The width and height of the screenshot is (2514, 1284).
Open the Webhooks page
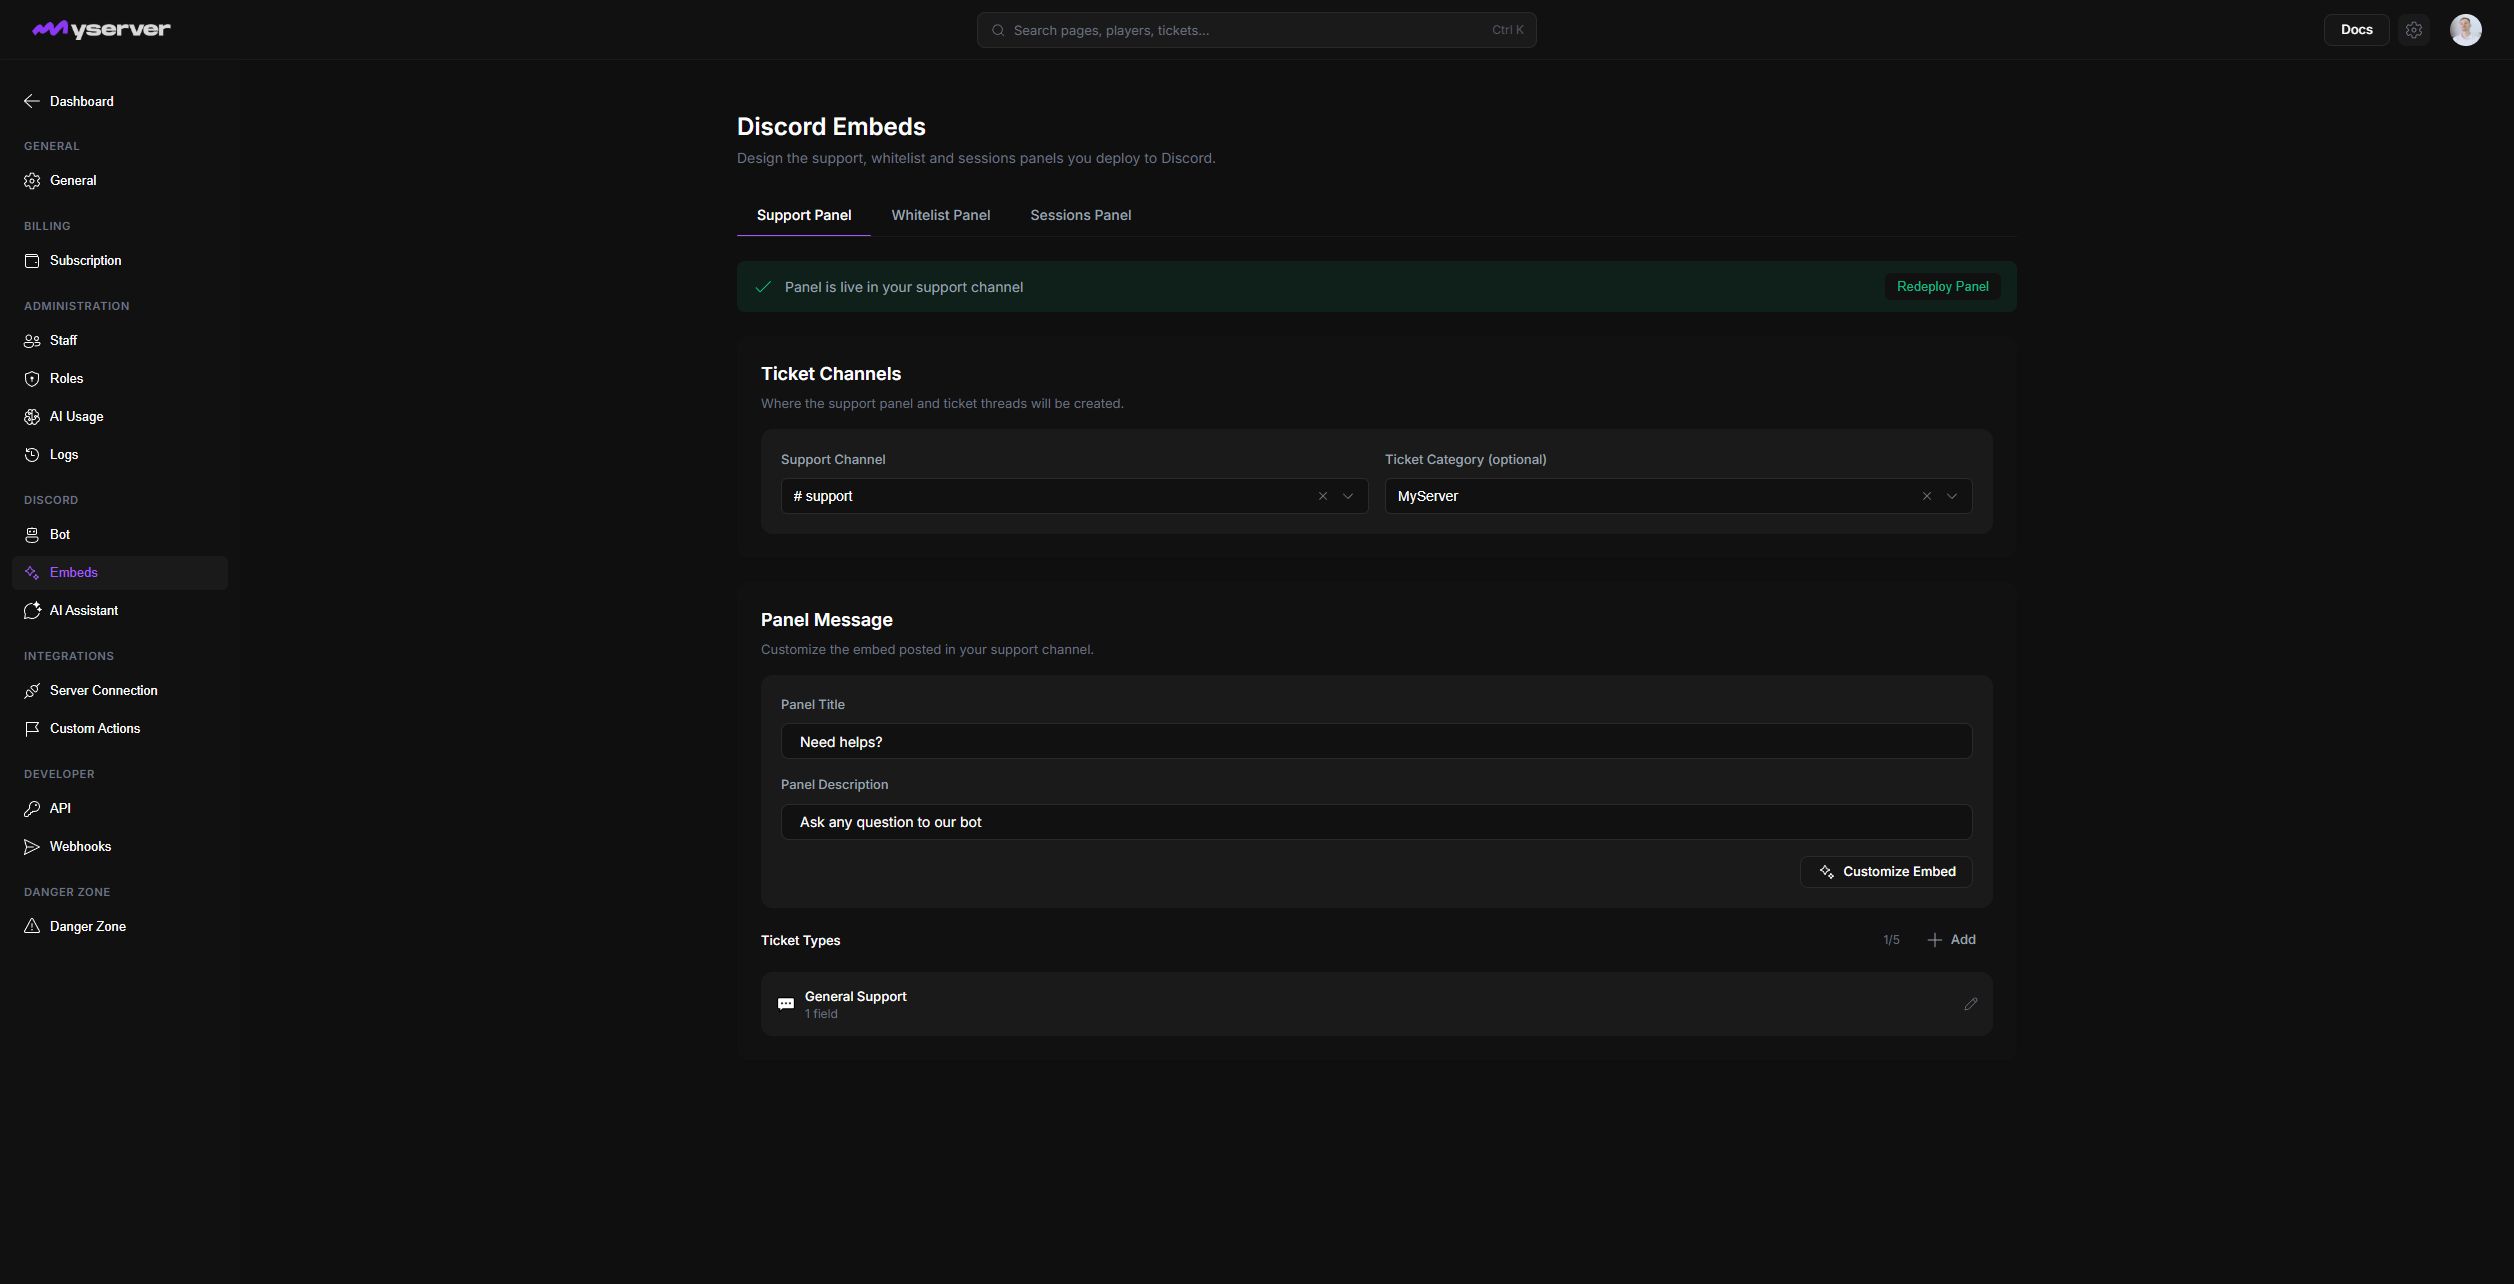click(120, 847)
